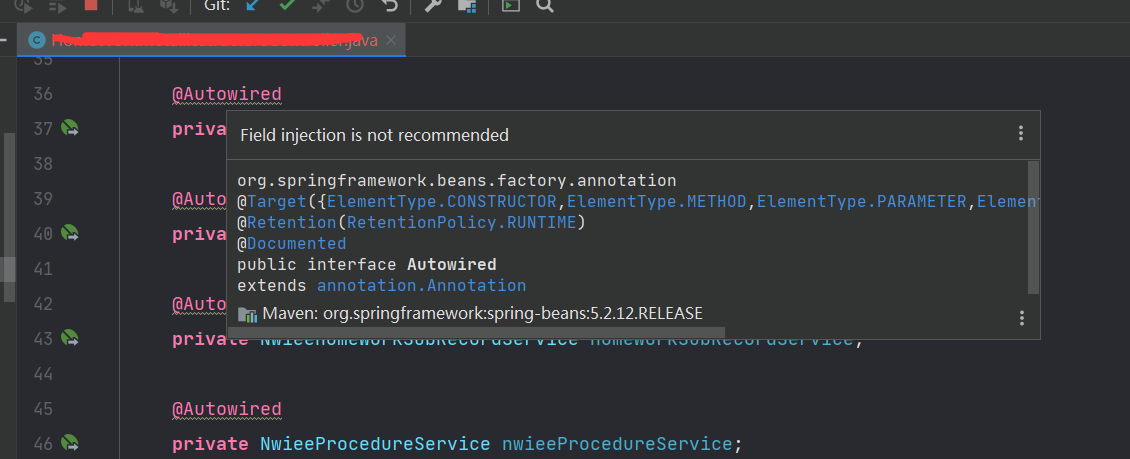Click line number 38 in gutter
Screen dimensions: 1130x459
tap(43, 164)
